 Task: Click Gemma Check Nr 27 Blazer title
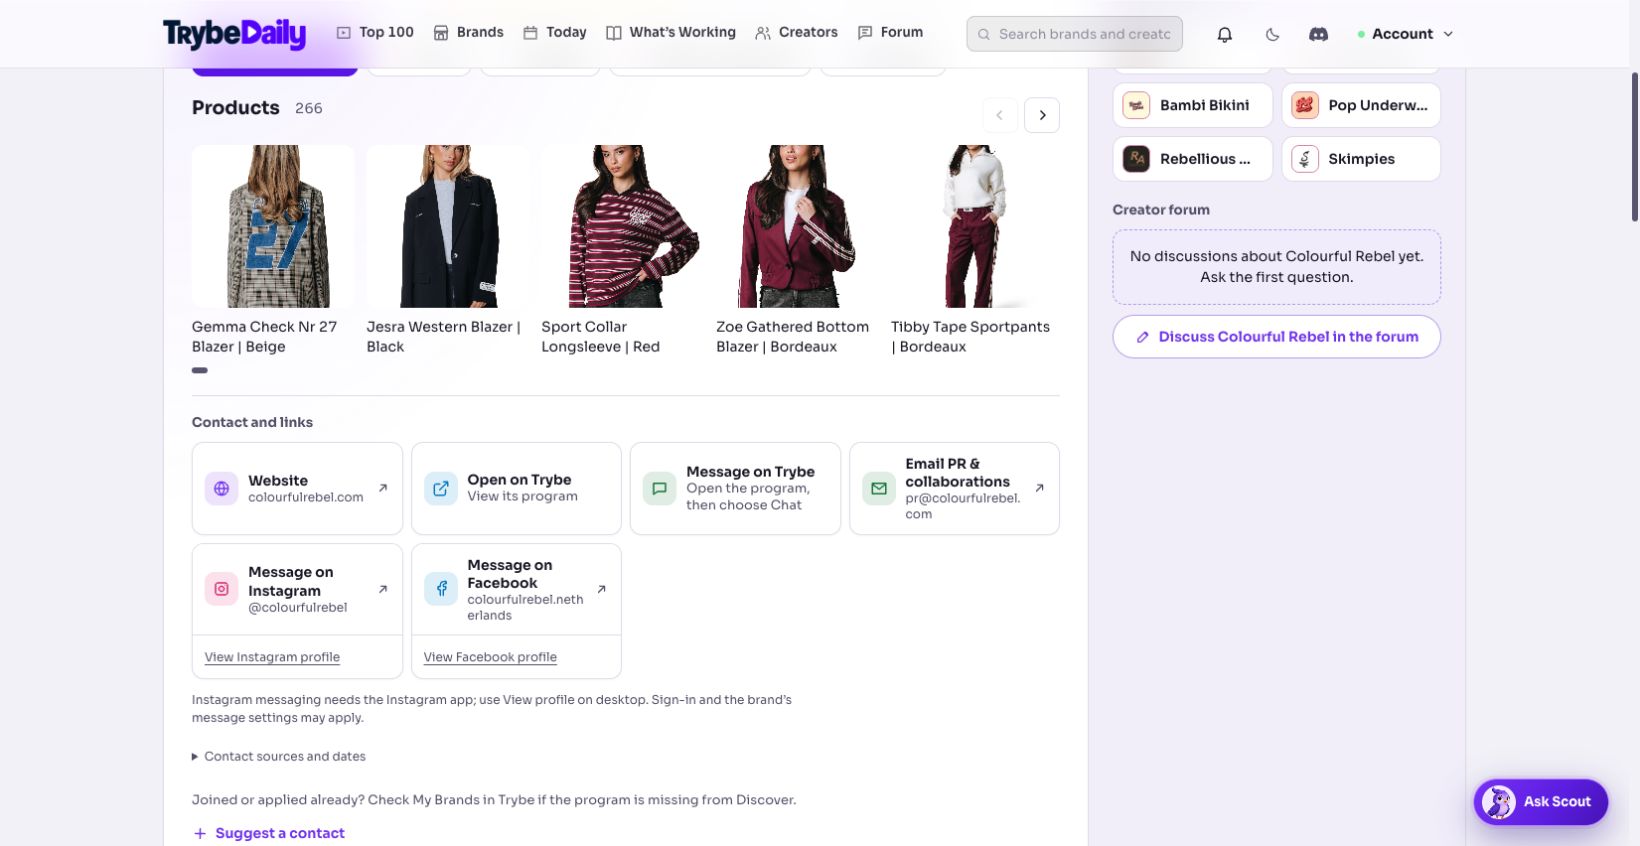point(265,337)
